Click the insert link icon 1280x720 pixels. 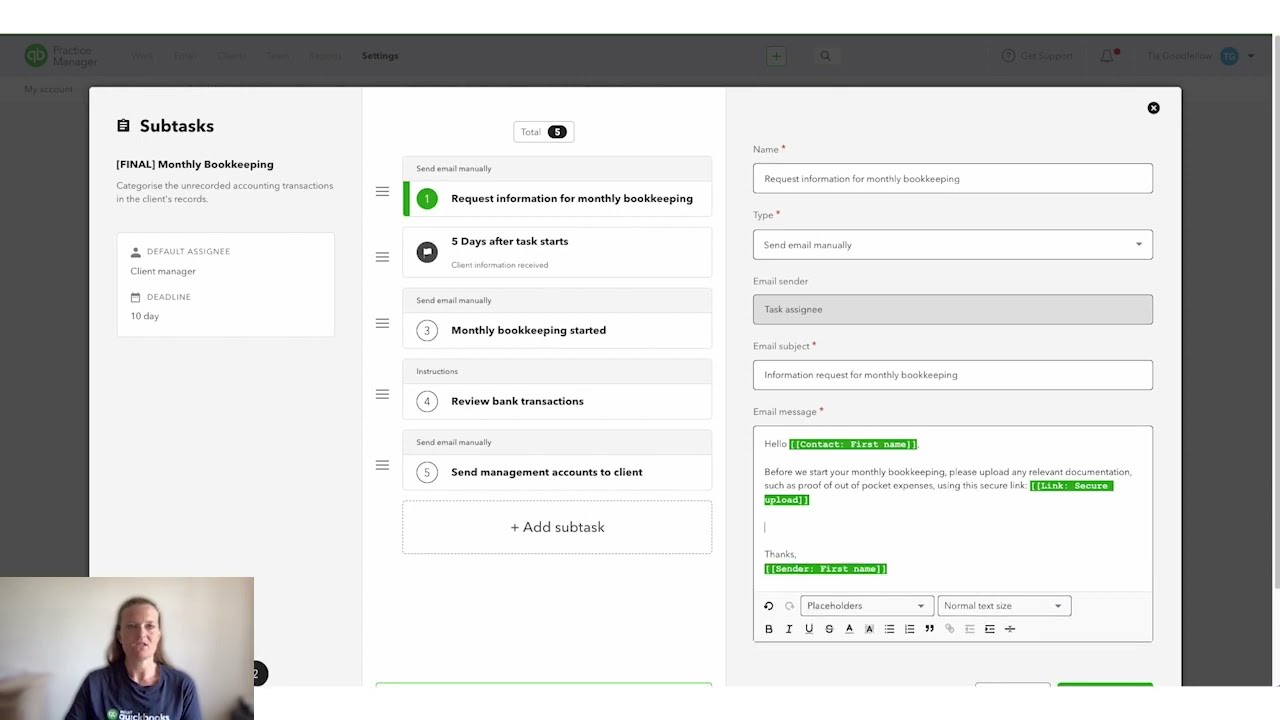950,629
